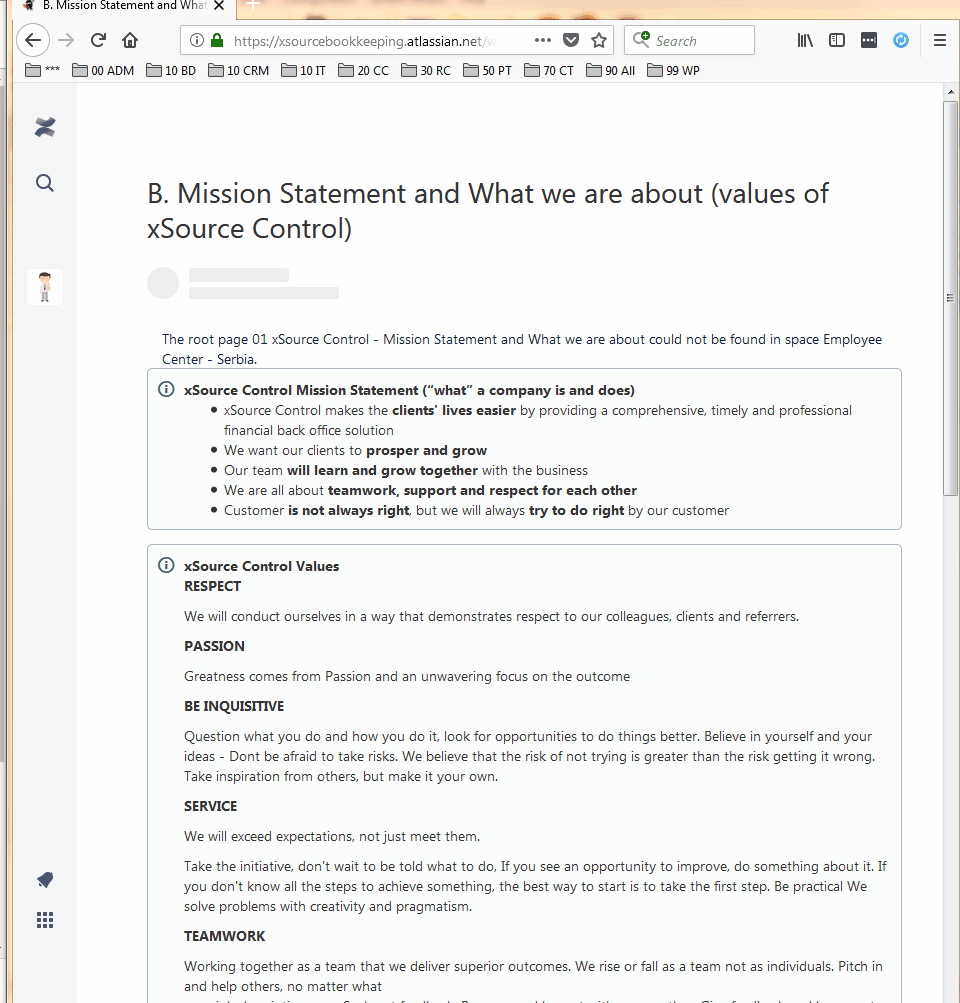Open the 90 All bookmarks folder

[611, 70]
